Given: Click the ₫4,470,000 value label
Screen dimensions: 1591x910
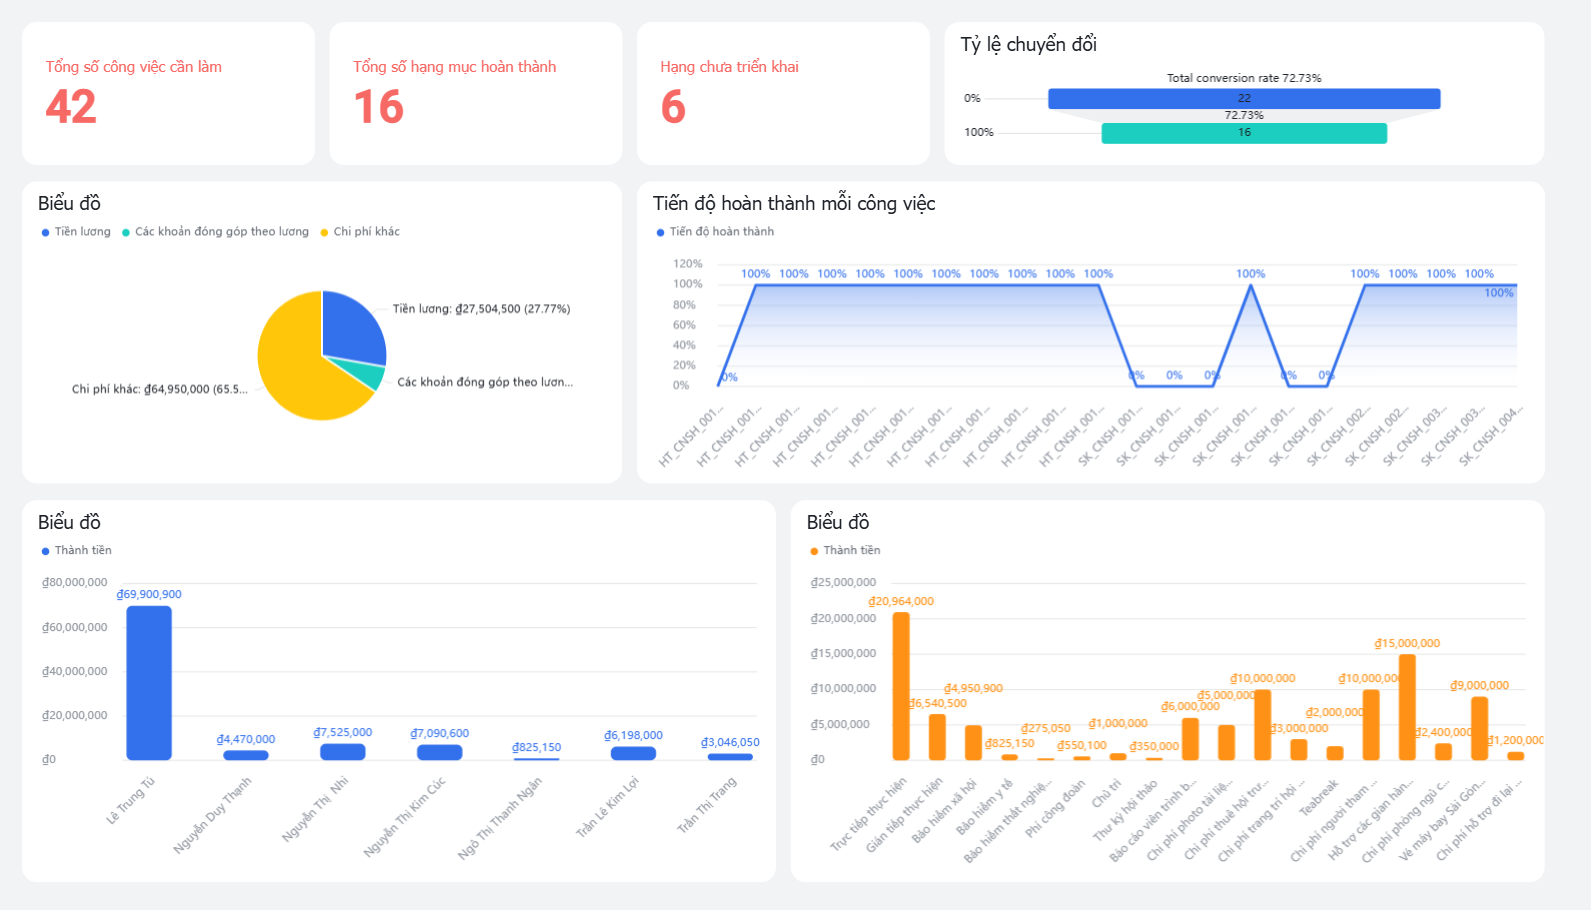Looking at the screenshot, I should [246, 739].
